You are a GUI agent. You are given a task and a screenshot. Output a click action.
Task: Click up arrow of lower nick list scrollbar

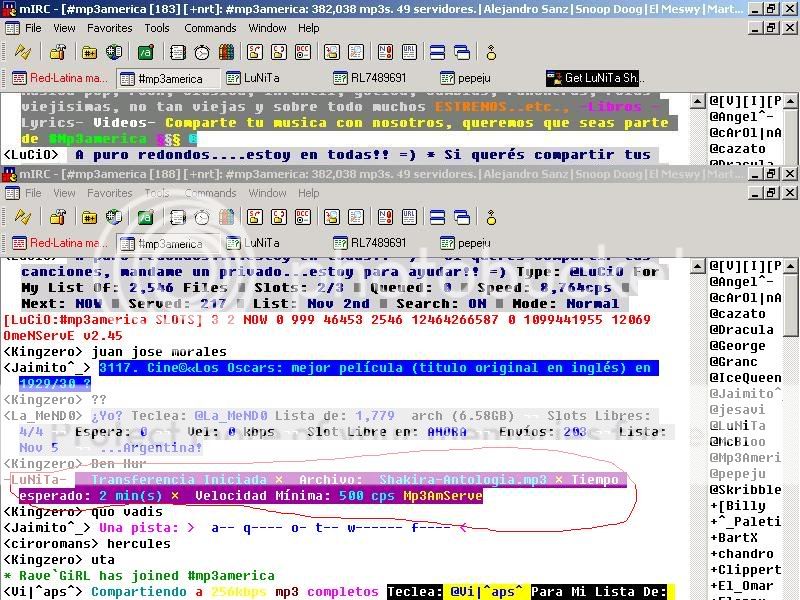click(x=790, y=266)
